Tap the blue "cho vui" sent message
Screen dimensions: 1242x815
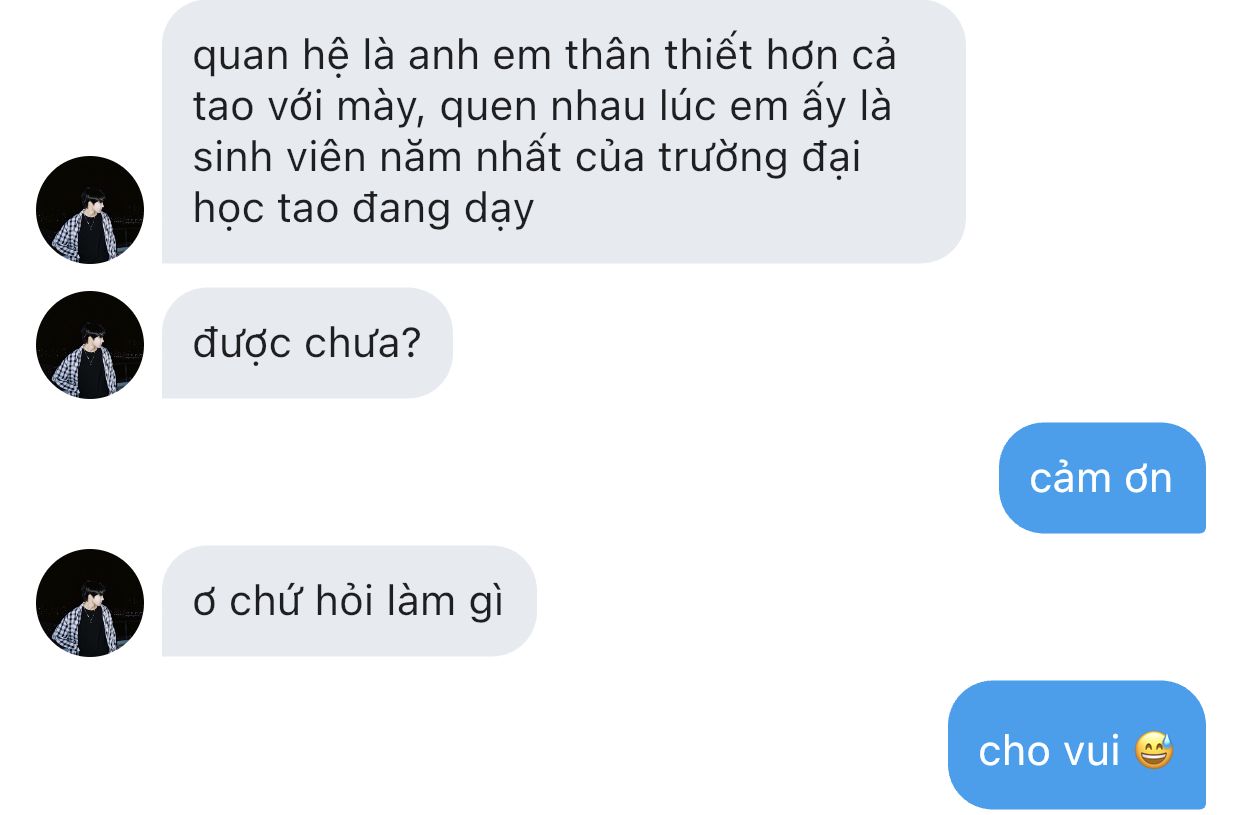pyautogui.click(x=1077, y=745)
